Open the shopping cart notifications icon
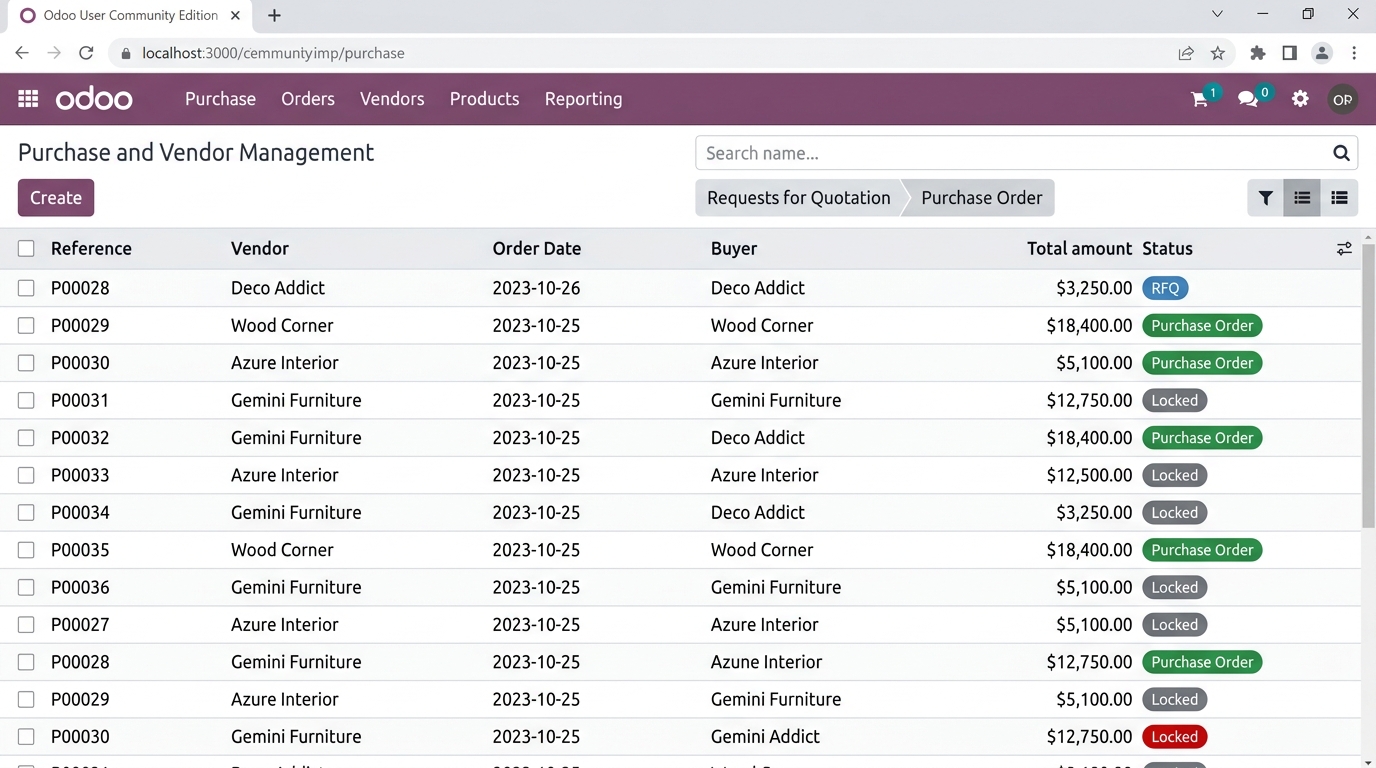 [1200, 99]
